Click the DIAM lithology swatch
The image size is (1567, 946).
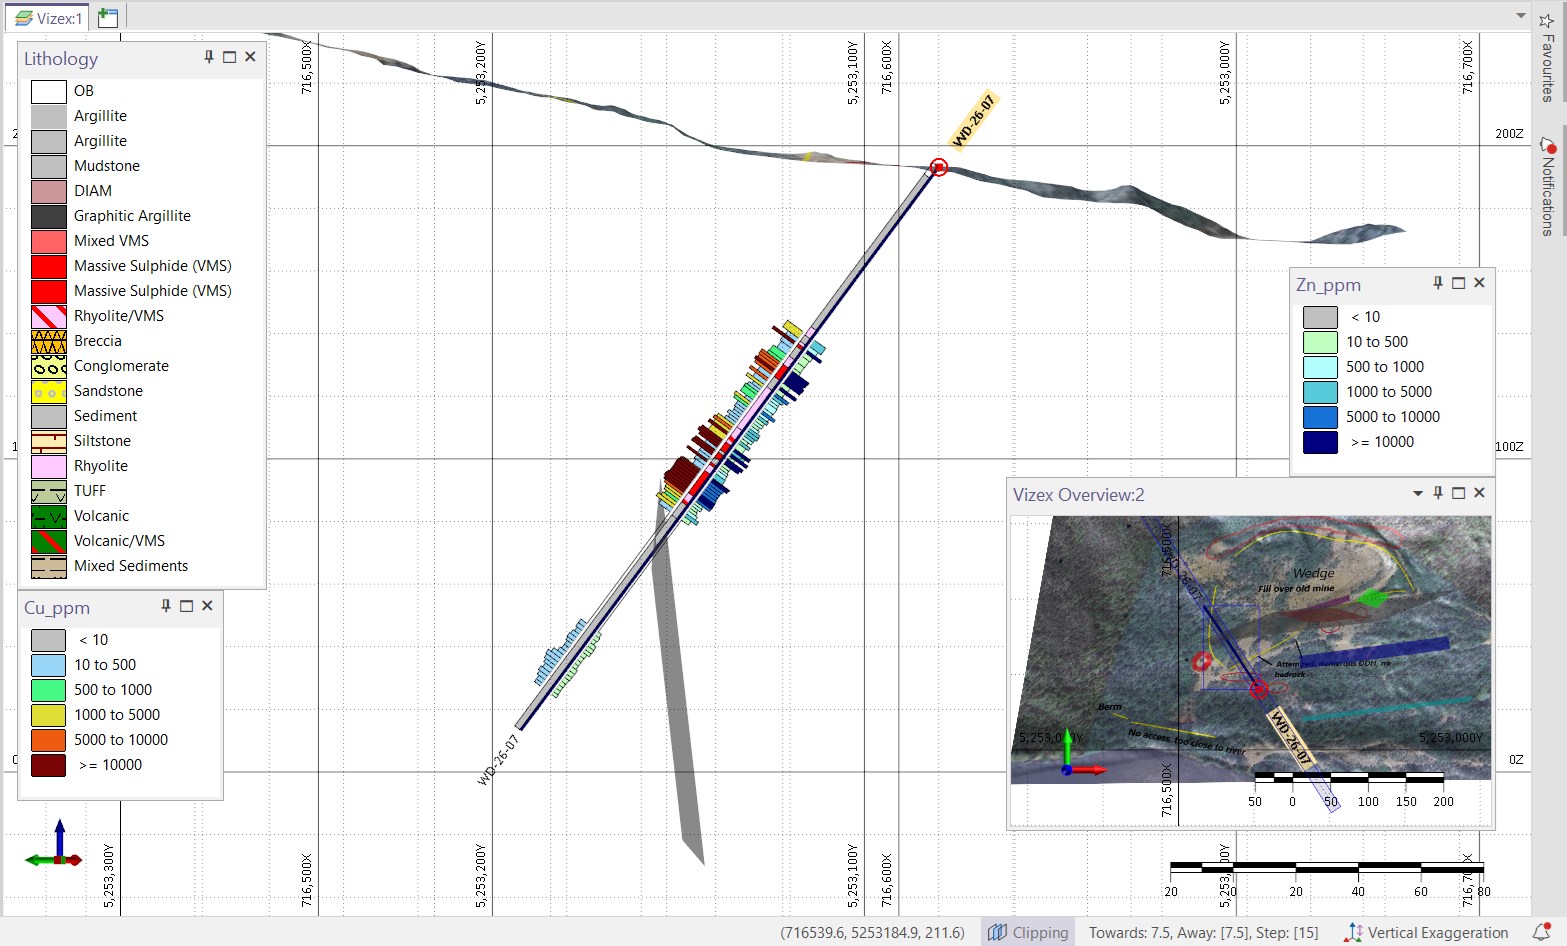coord(49,191)
